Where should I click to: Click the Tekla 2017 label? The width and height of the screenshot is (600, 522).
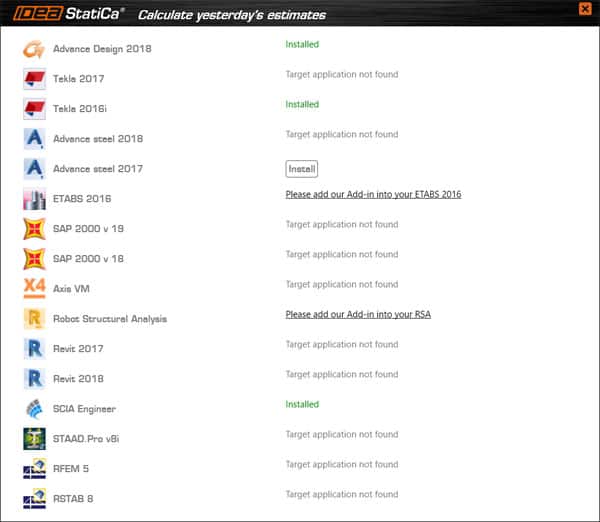coord(78,79)
